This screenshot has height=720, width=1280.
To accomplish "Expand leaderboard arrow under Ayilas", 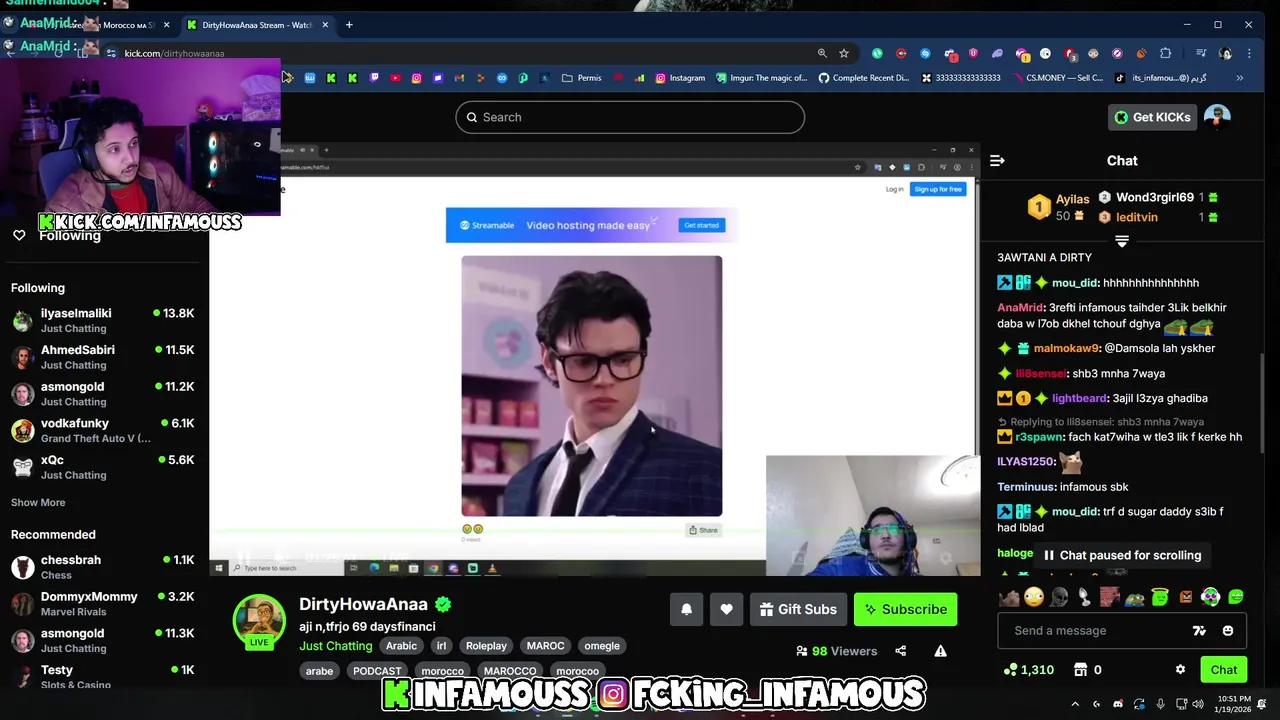I will click(1122, 242).
